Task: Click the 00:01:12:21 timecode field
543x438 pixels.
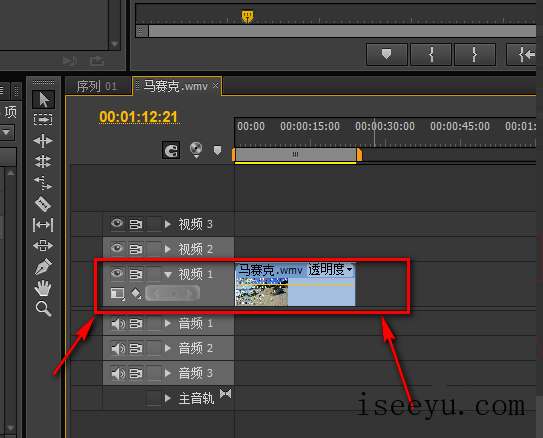Action: coord(138,117)
